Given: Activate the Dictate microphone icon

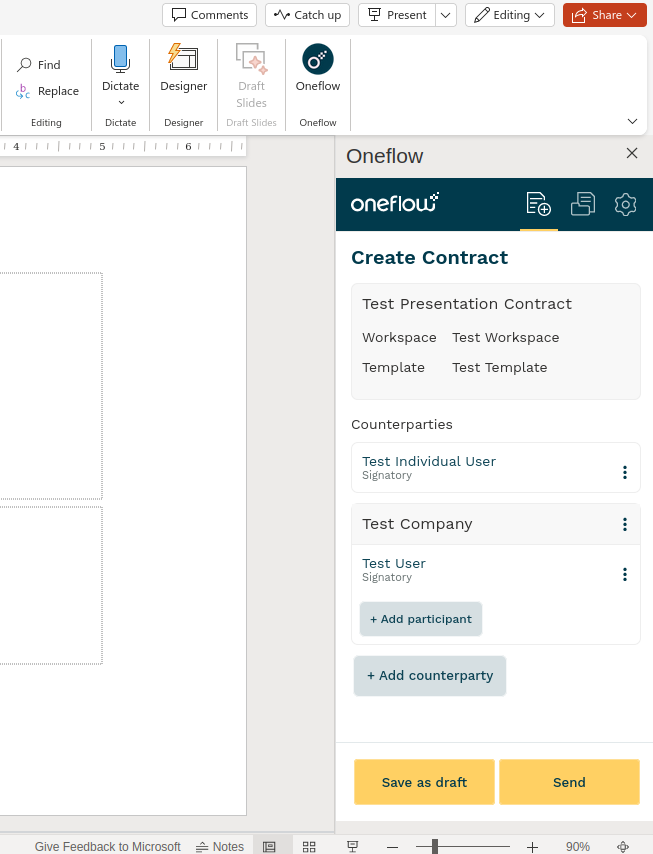Looking at the screenshot, I should click(120, 59).
